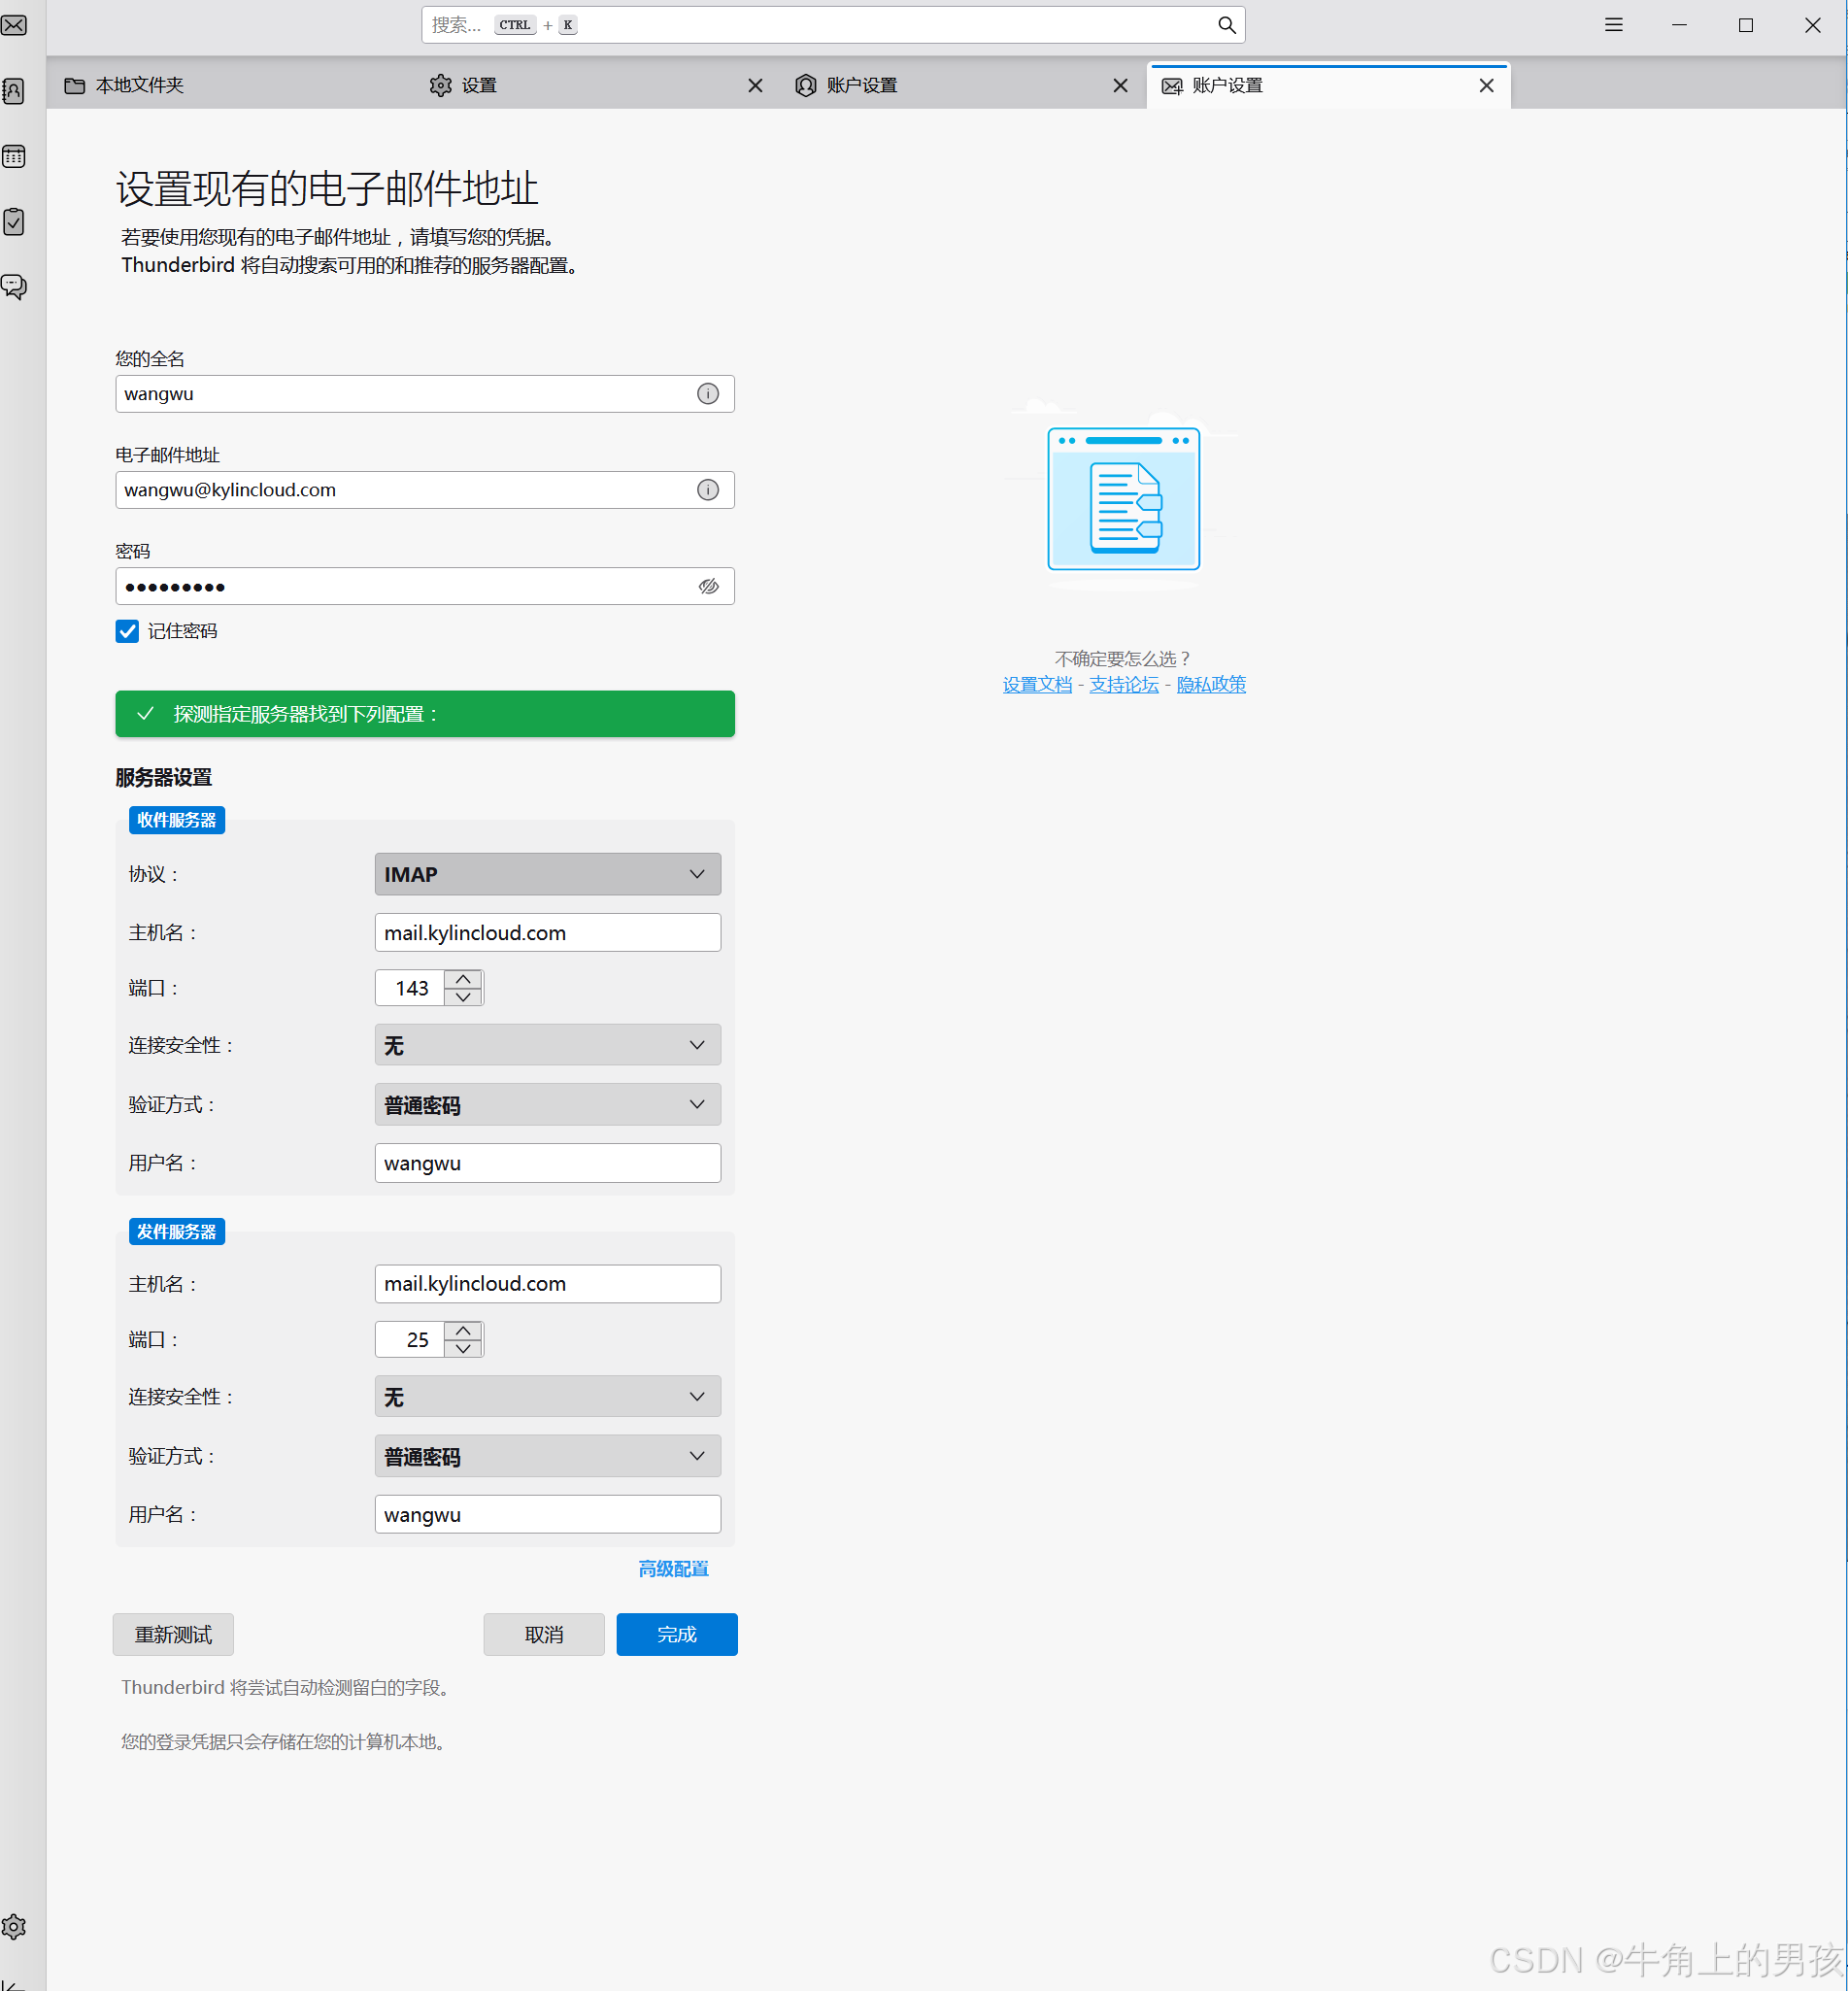Open the 高级配置 link
This screenshot has height=1991, width=1848.
click(x=674, y=1568)
